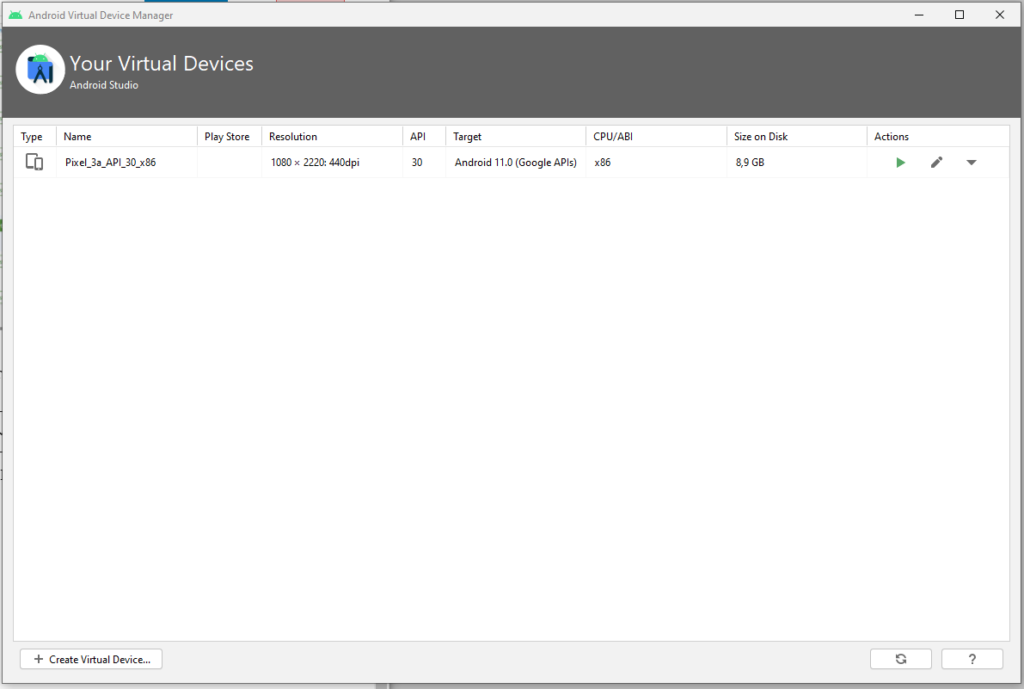Image resolution: width=1024 pixels, height=689 pixels.
Task: Edit the Pixel_3a AVD with pencil icon
Action: [936, 163]
